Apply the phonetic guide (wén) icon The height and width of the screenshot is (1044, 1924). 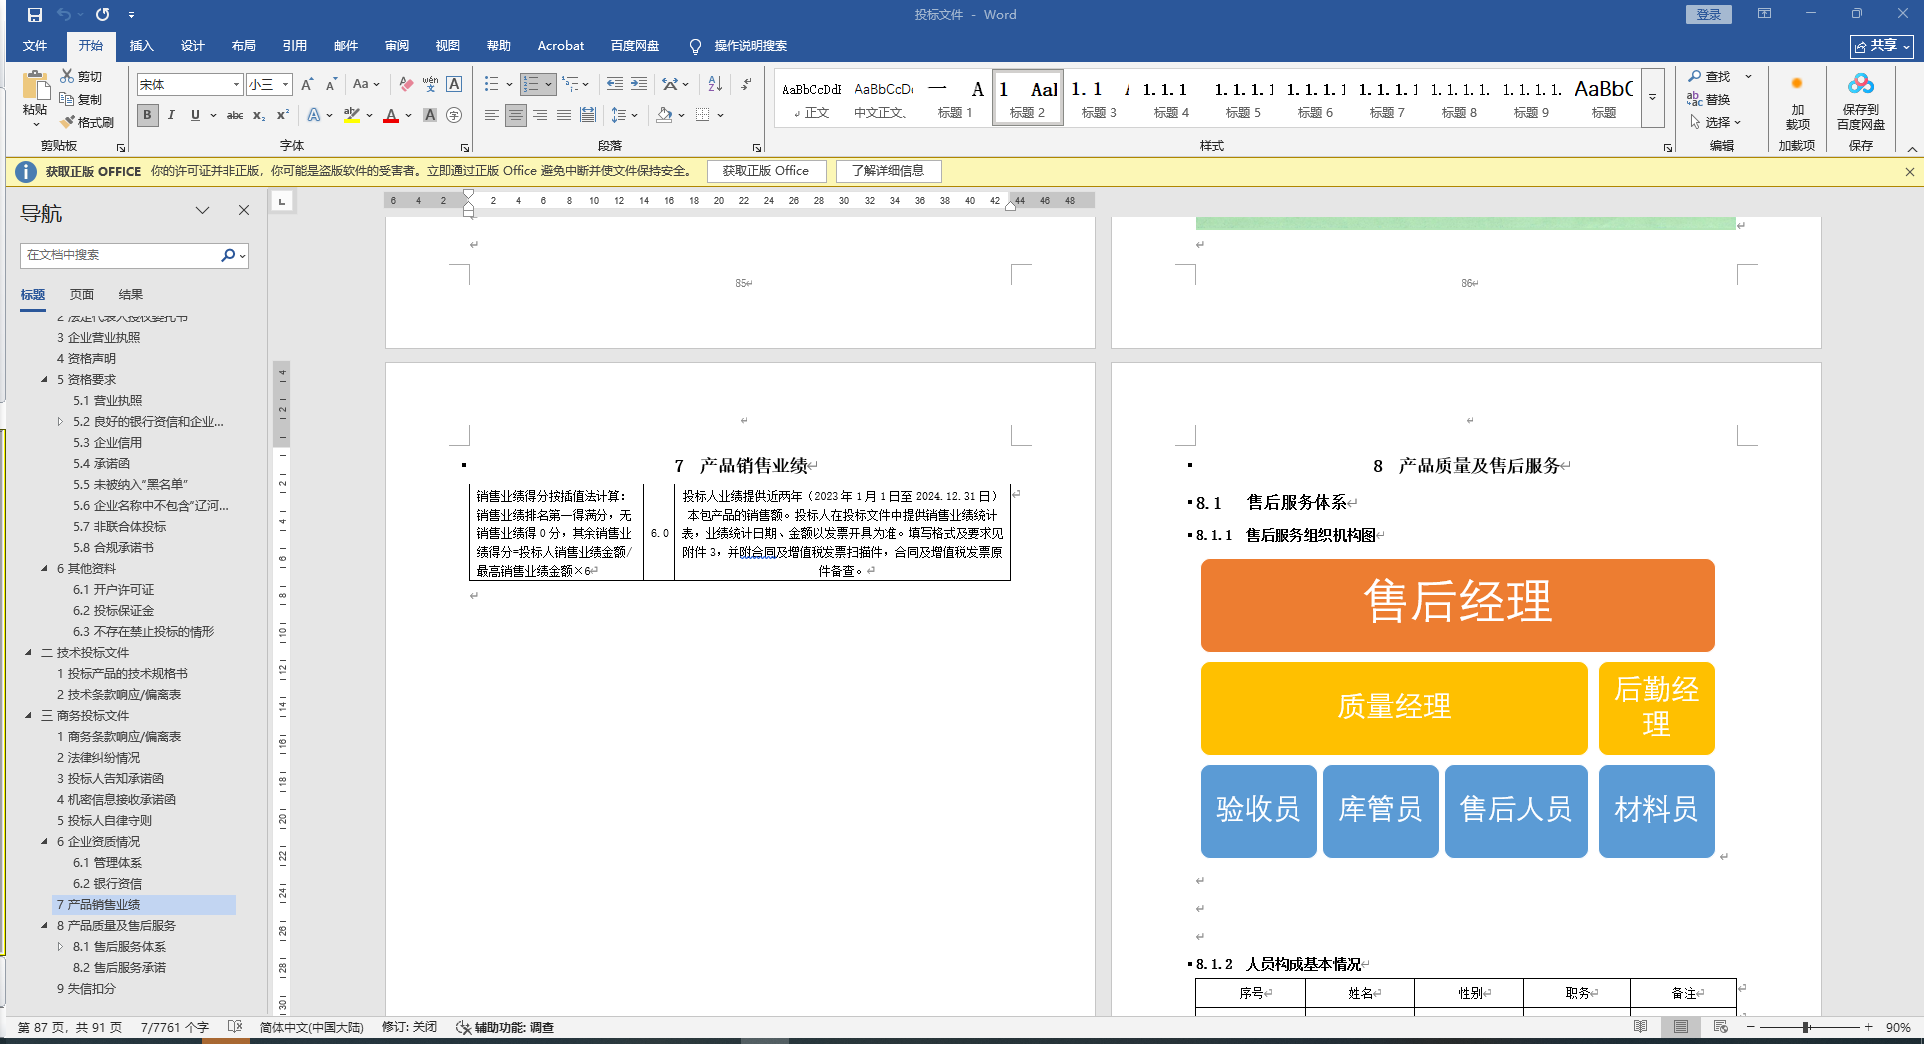pos(430,85)
